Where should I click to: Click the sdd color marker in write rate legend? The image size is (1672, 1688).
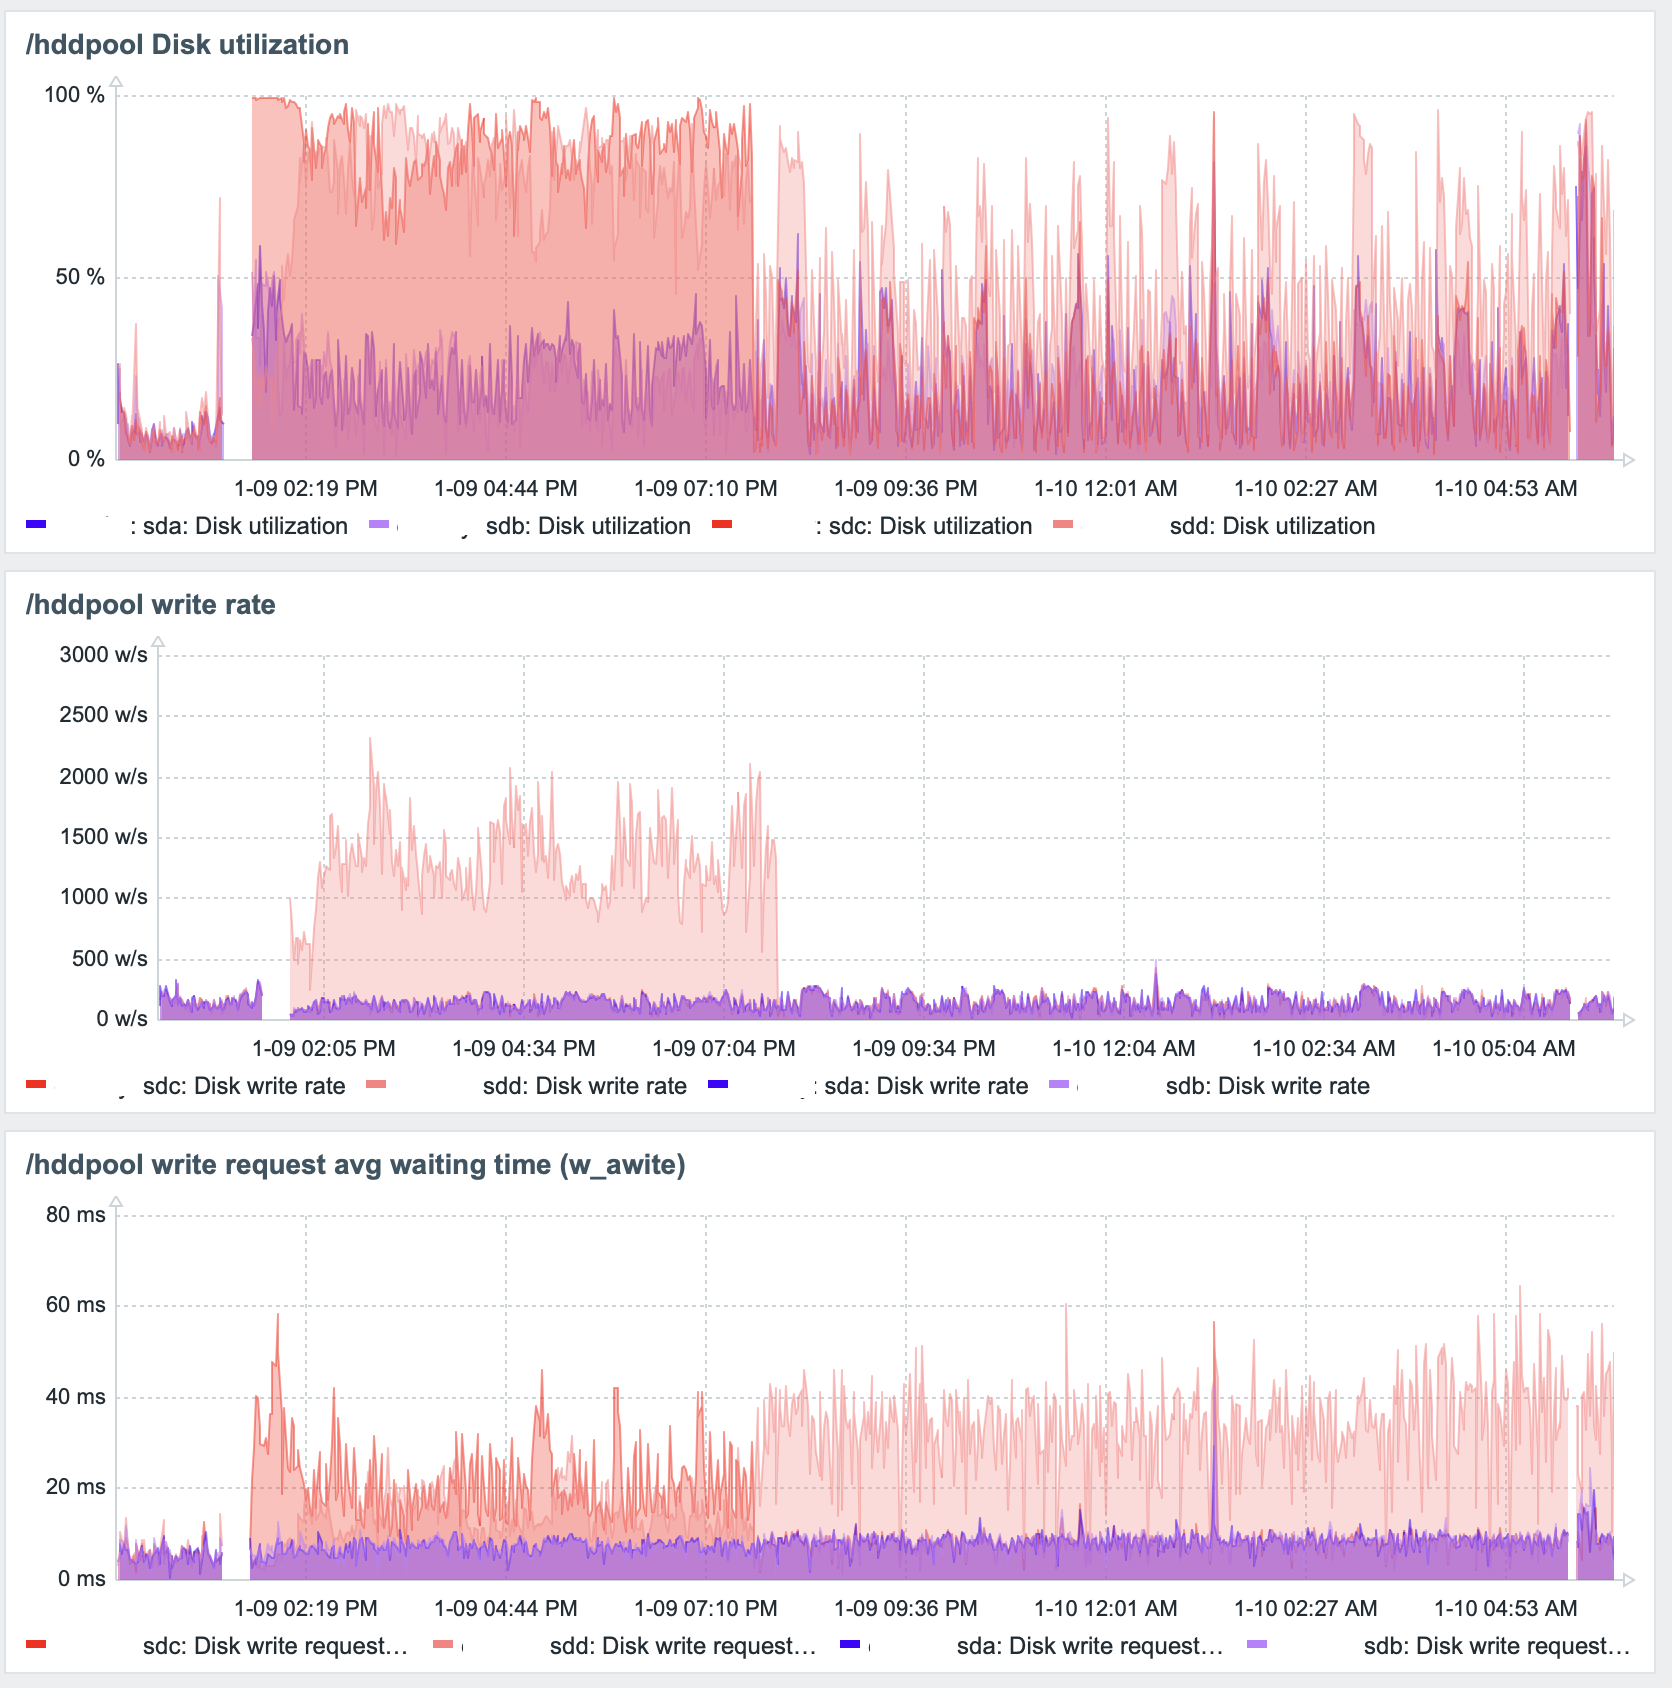(376, 1085)
